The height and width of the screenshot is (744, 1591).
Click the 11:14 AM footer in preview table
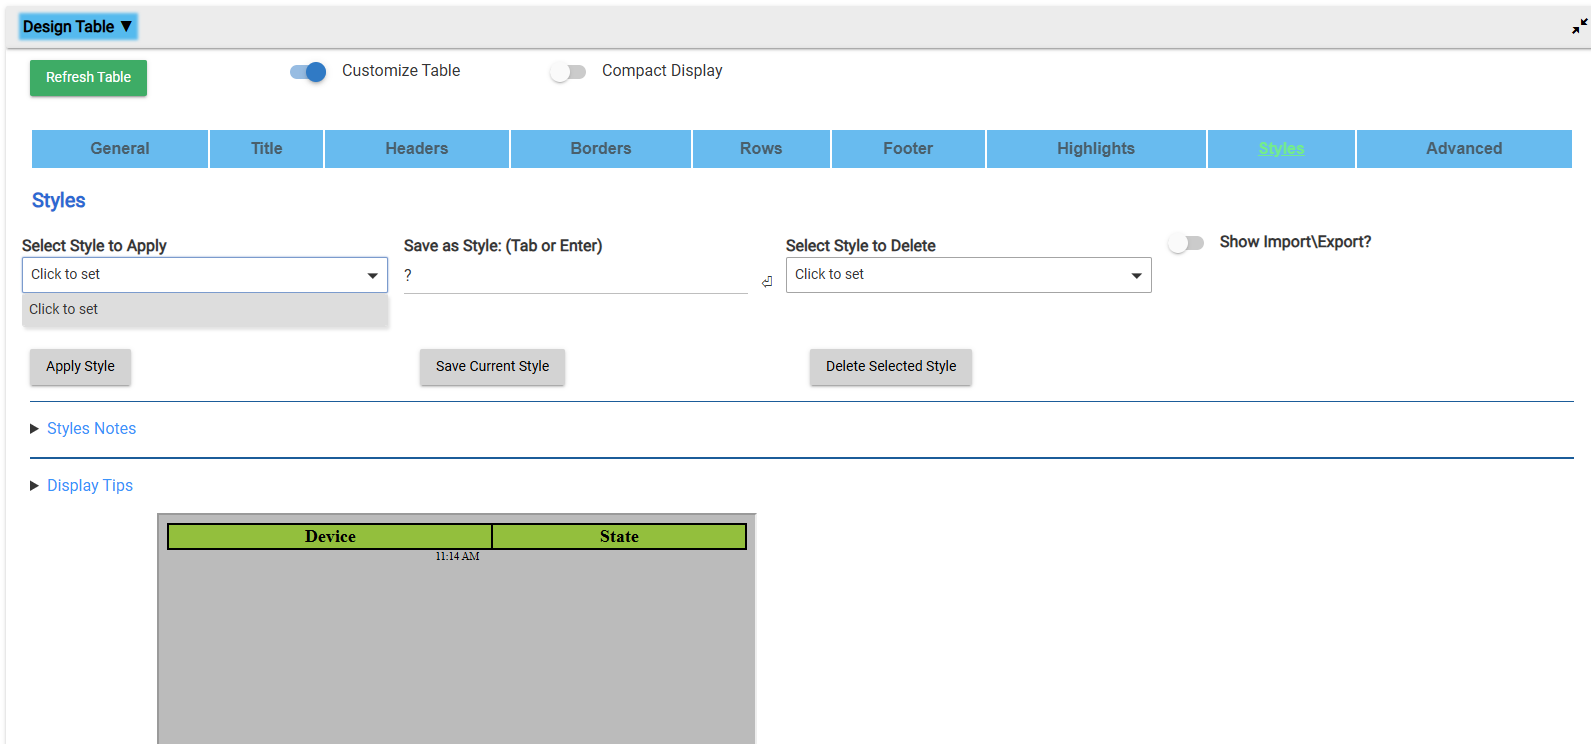457,556
